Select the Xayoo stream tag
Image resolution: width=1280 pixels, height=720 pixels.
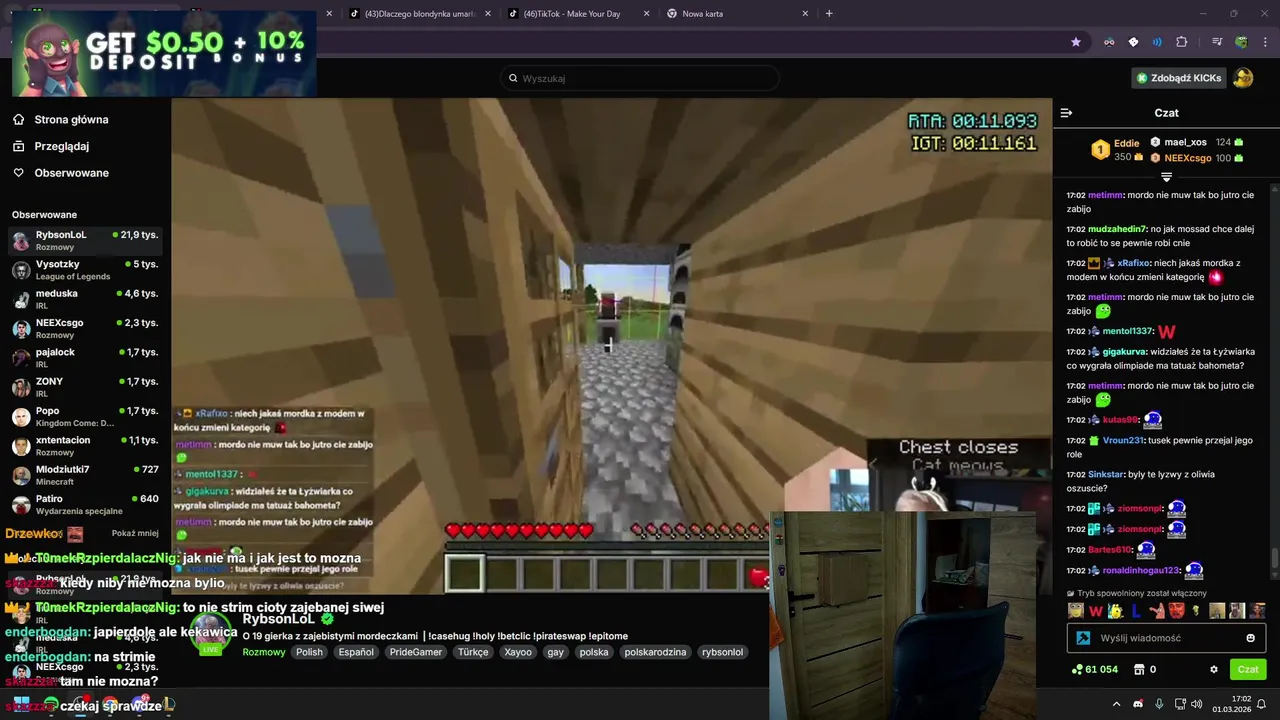[518, 652]
